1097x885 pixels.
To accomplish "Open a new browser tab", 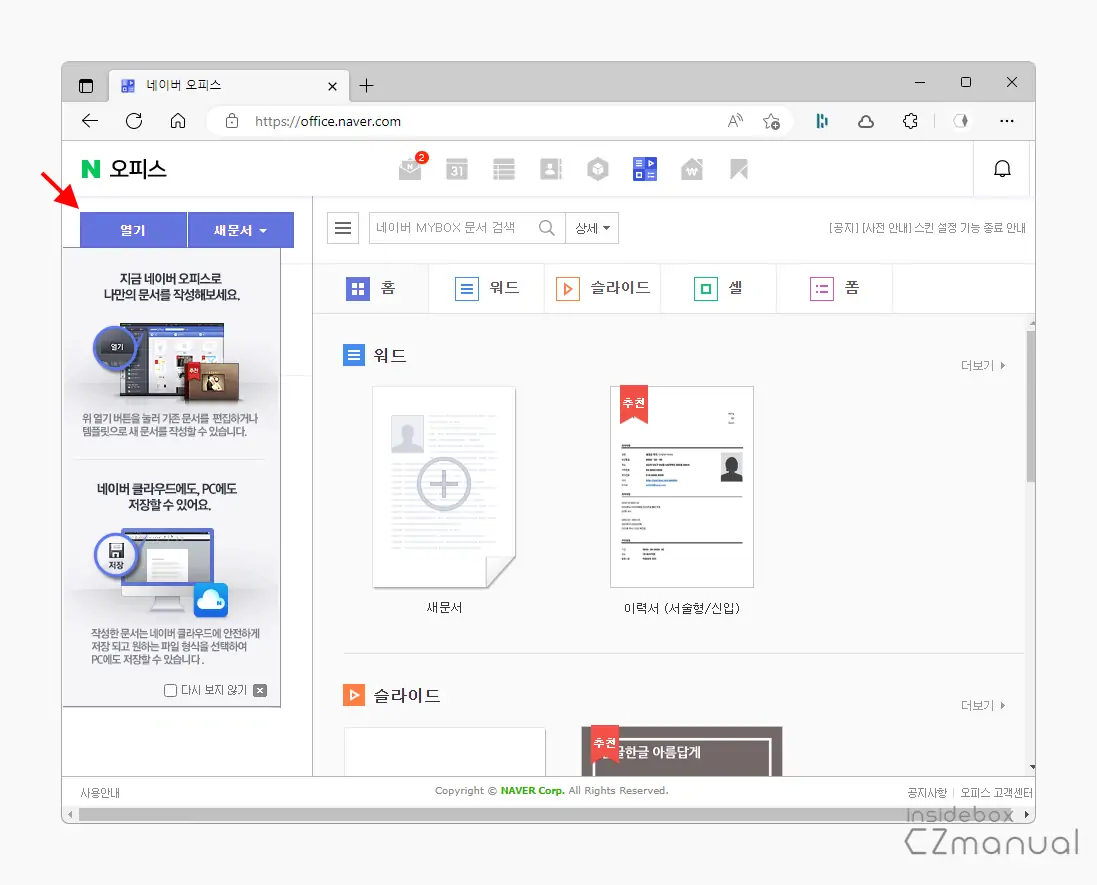I will coord(366,86).
